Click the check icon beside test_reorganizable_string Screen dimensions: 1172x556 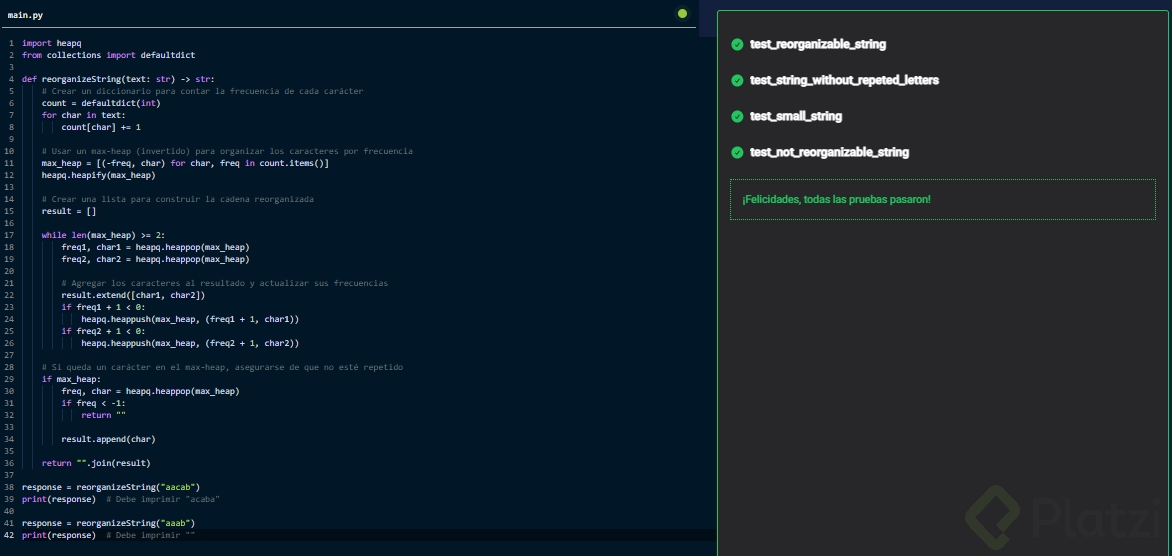(737, 44)
